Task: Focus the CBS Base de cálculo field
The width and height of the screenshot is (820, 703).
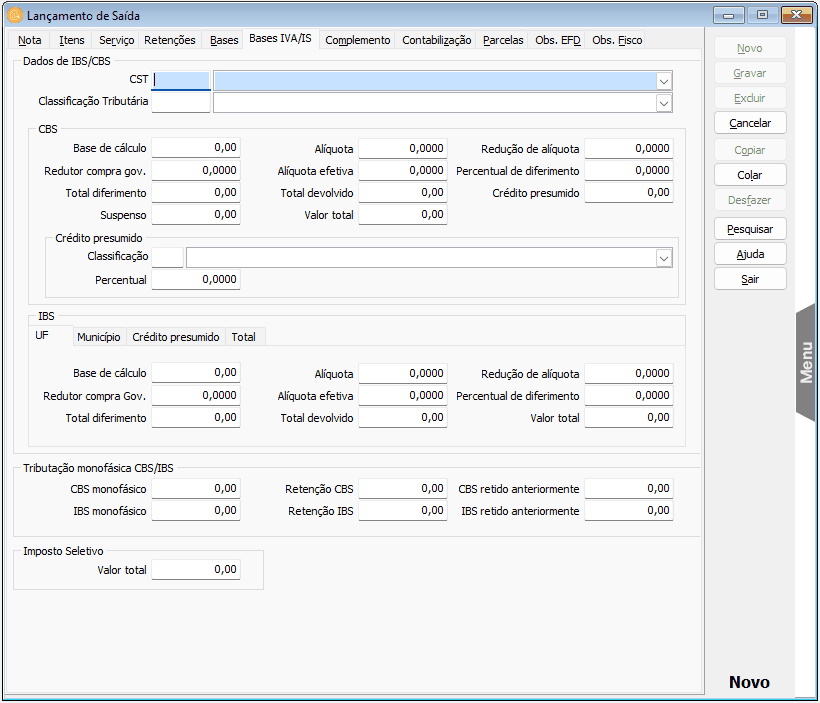Action: coord(196,148)
